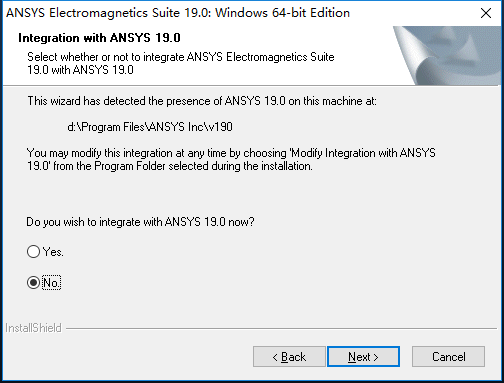Image resolution: width=504 pixels, height=383 pixels.
Task: Click the InstallShield branding label
Action: 33,328
